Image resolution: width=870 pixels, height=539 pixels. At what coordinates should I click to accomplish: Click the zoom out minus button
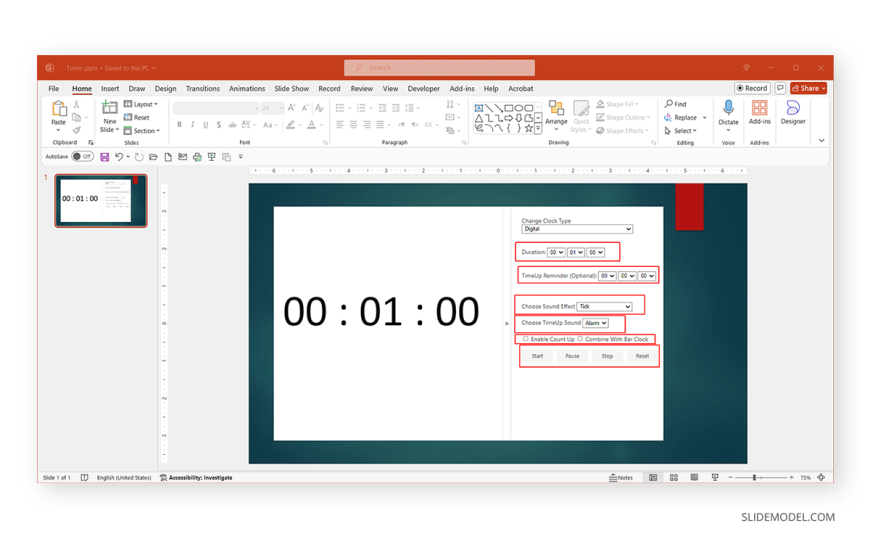coord(730,477)
